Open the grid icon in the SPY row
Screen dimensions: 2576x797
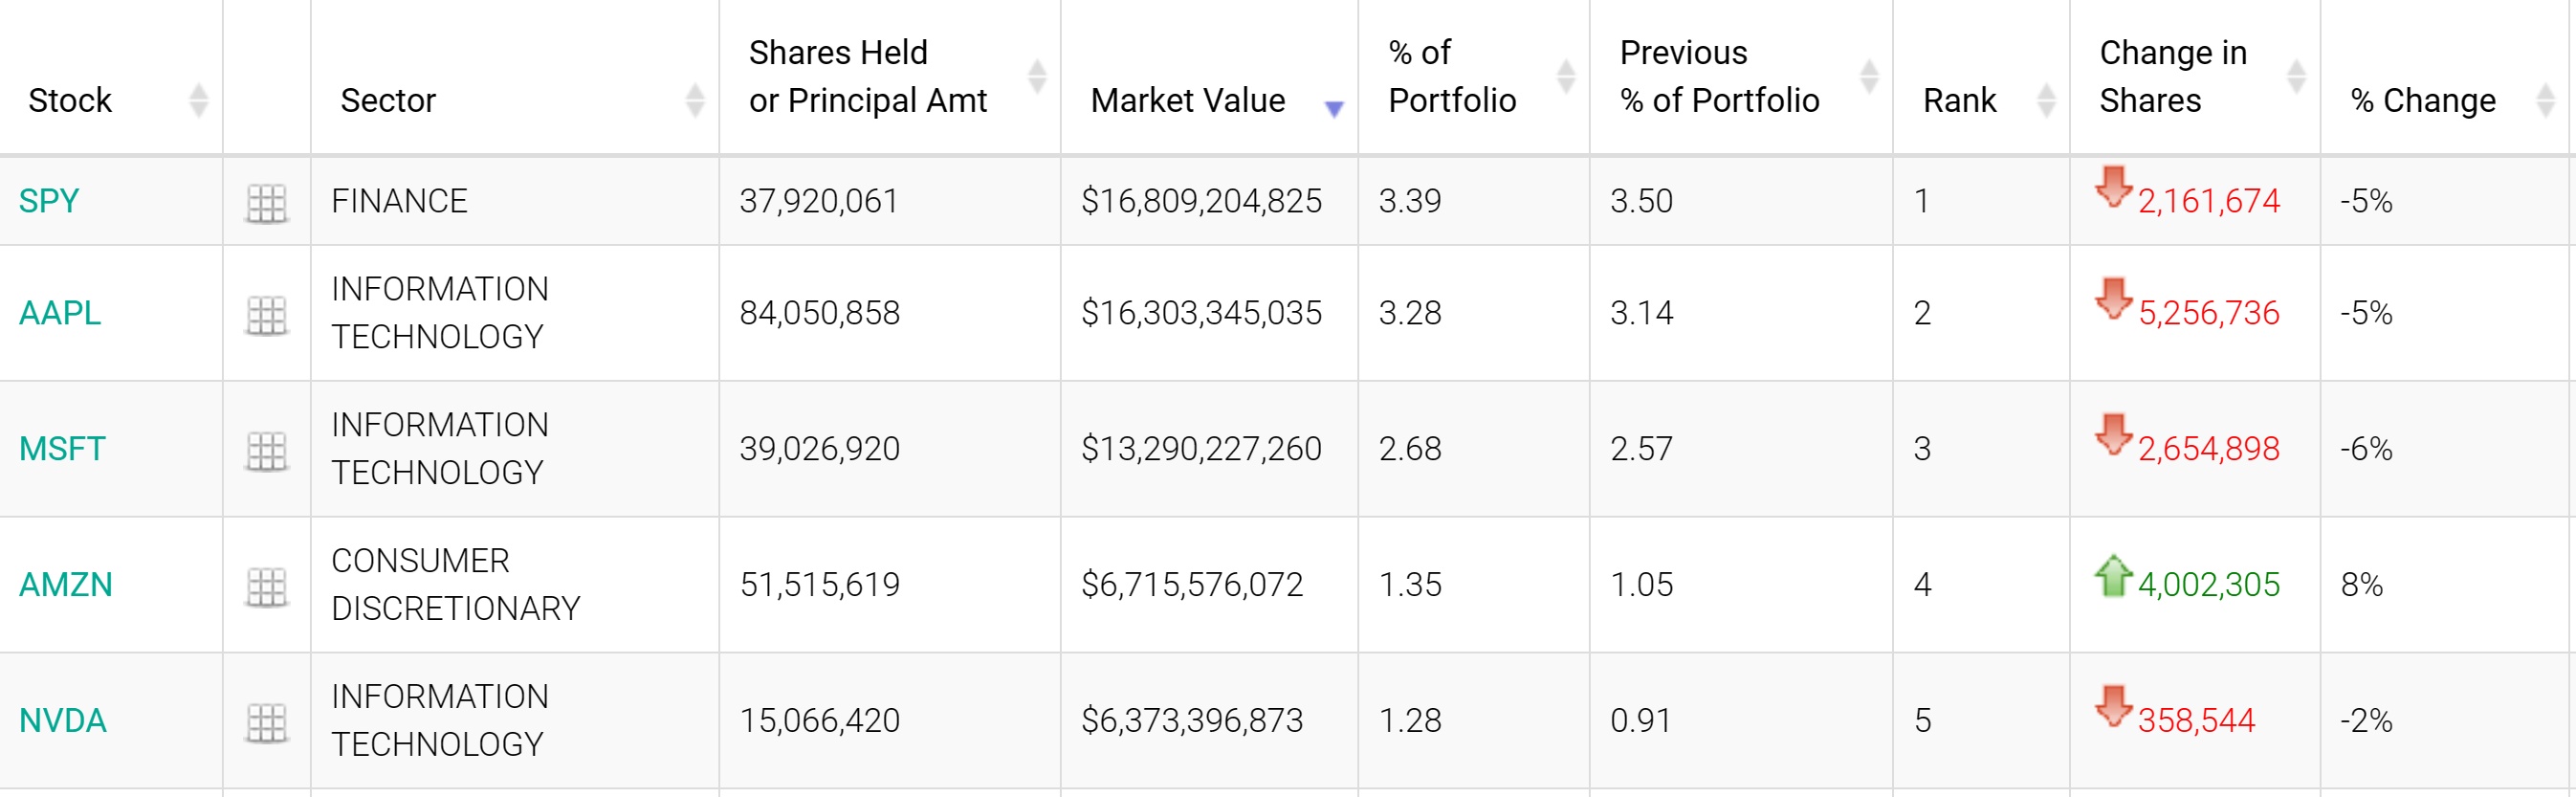click(x=266, y=203)
